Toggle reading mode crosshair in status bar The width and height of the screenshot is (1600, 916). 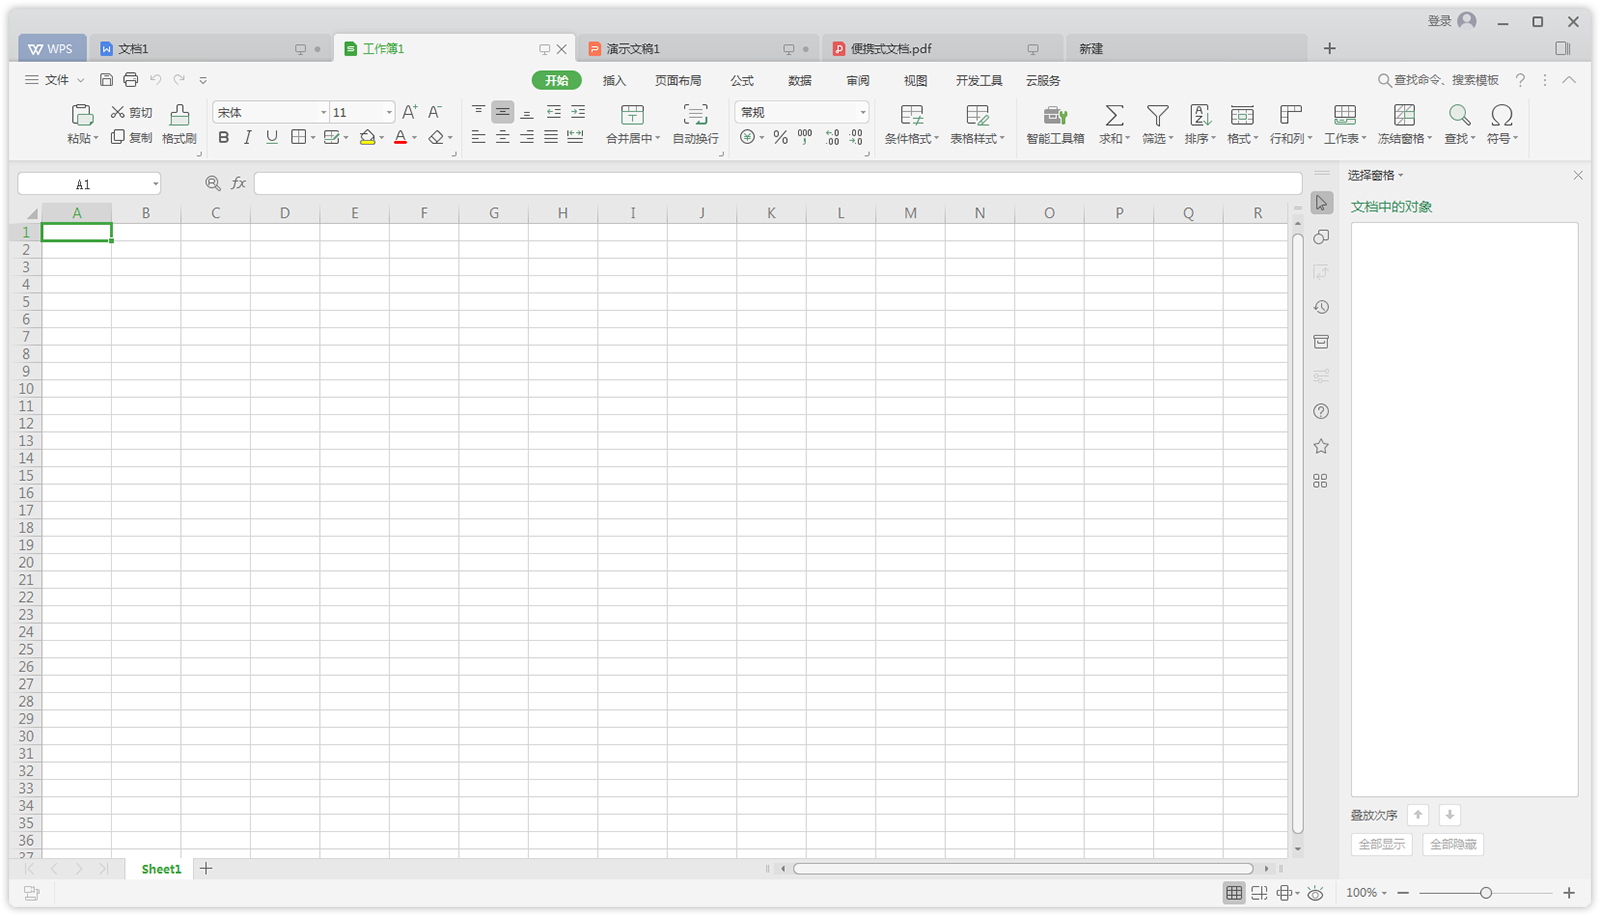pos(1285,893)
